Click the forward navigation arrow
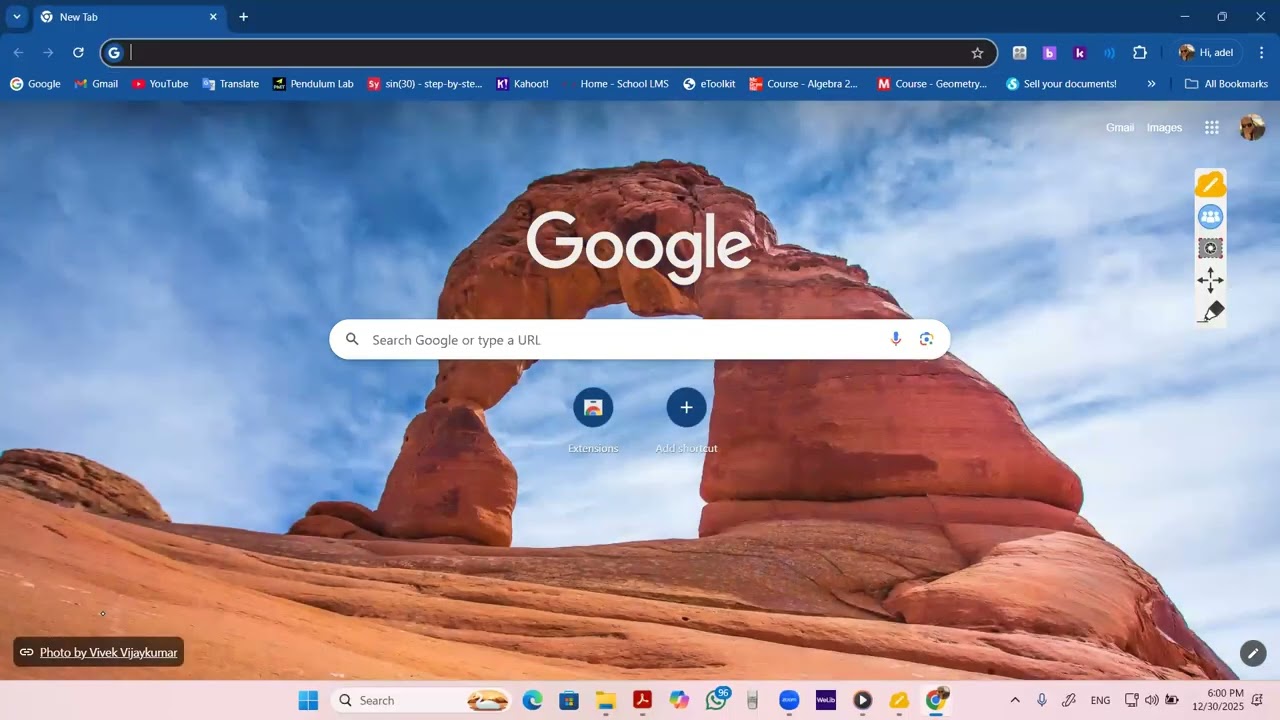 pos(48,53)
